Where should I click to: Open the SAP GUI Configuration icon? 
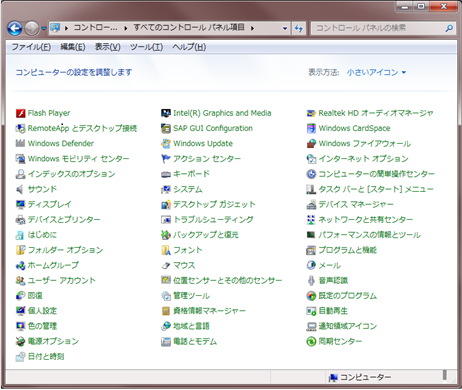click(166, 128)
